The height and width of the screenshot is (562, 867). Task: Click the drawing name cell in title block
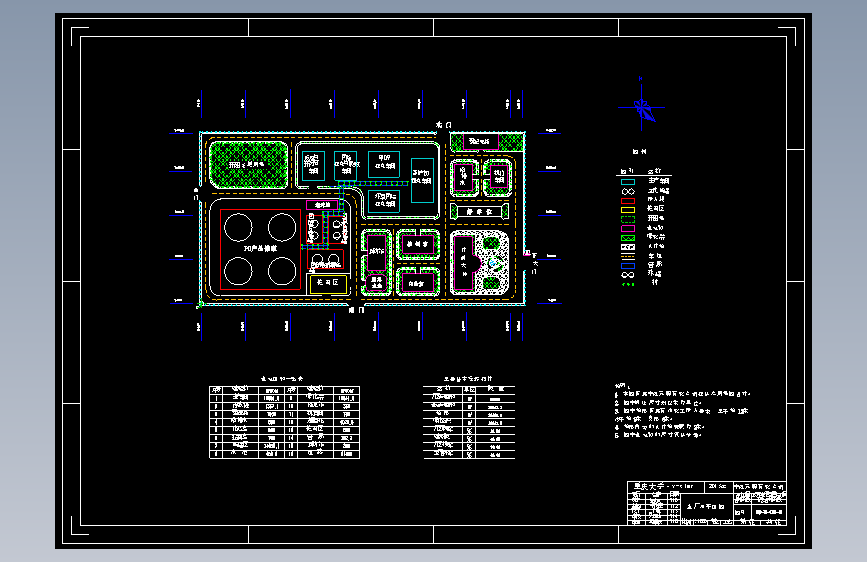point(706,506)
